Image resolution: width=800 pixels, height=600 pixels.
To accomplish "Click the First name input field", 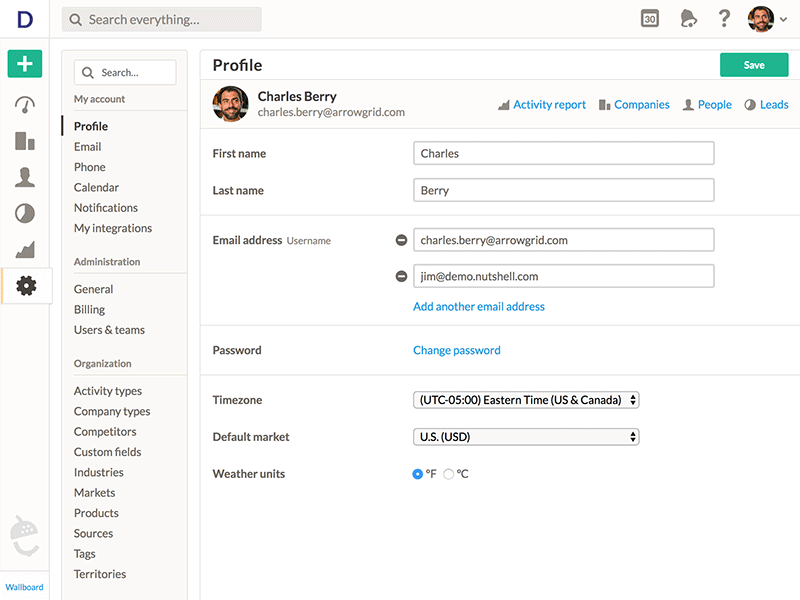I will click(x=564, y=153).
